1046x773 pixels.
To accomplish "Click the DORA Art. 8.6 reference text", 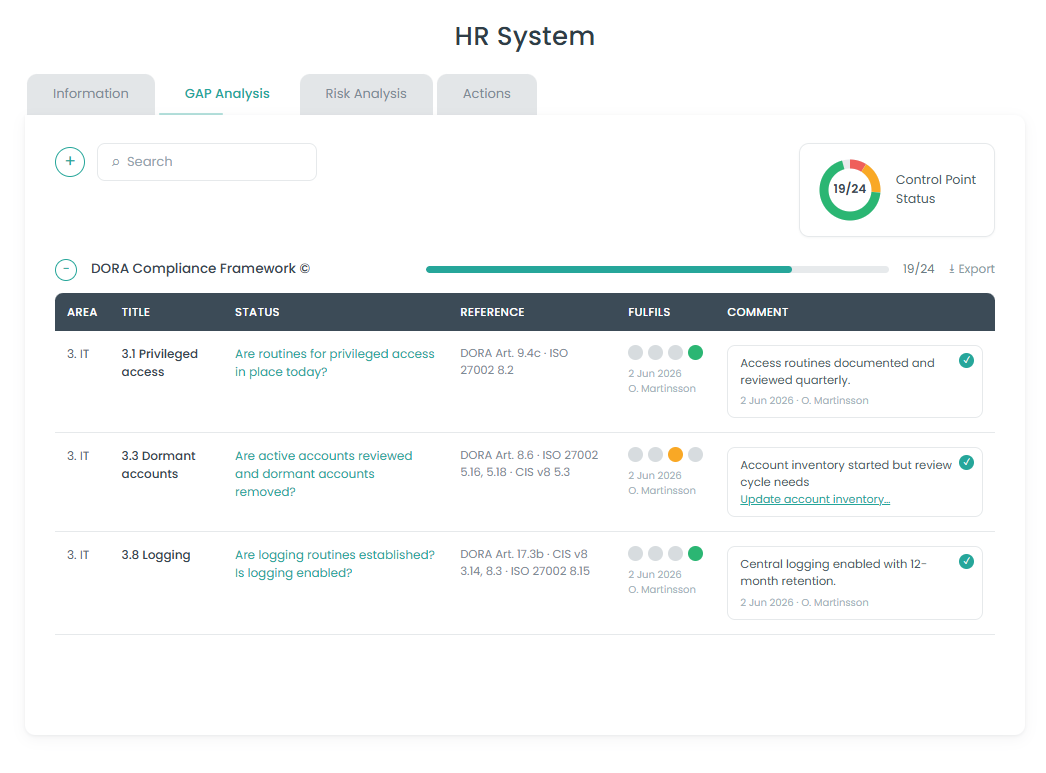I will coord(529,464).
